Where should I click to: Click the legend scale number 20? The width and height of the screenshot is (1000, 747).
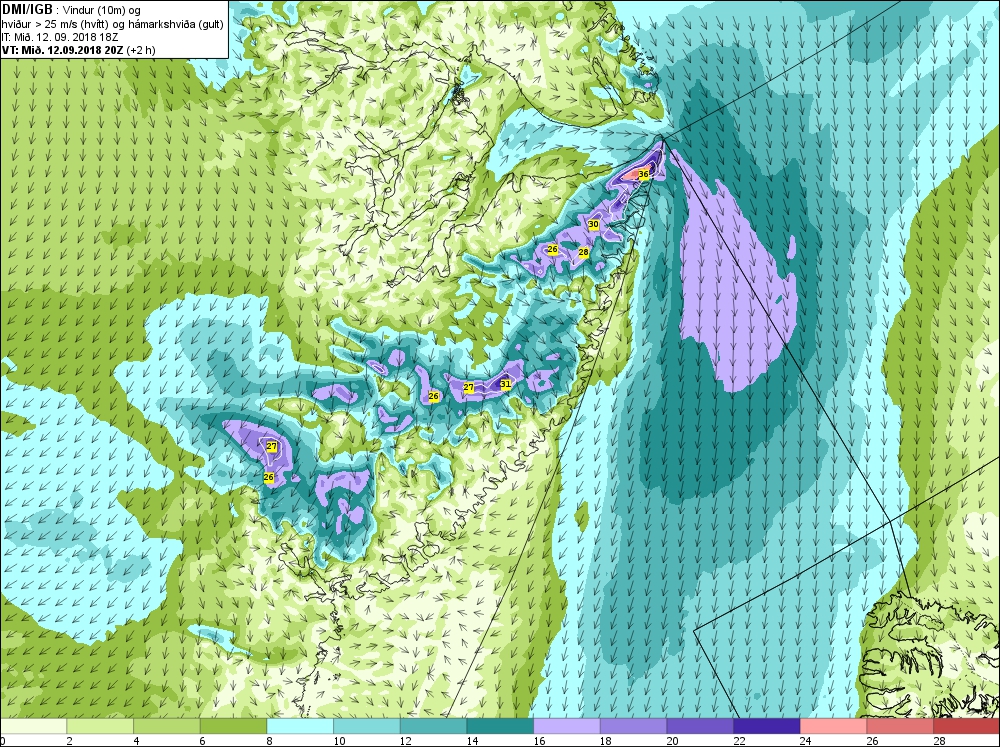pyautogui.click(x=672, y=741)
